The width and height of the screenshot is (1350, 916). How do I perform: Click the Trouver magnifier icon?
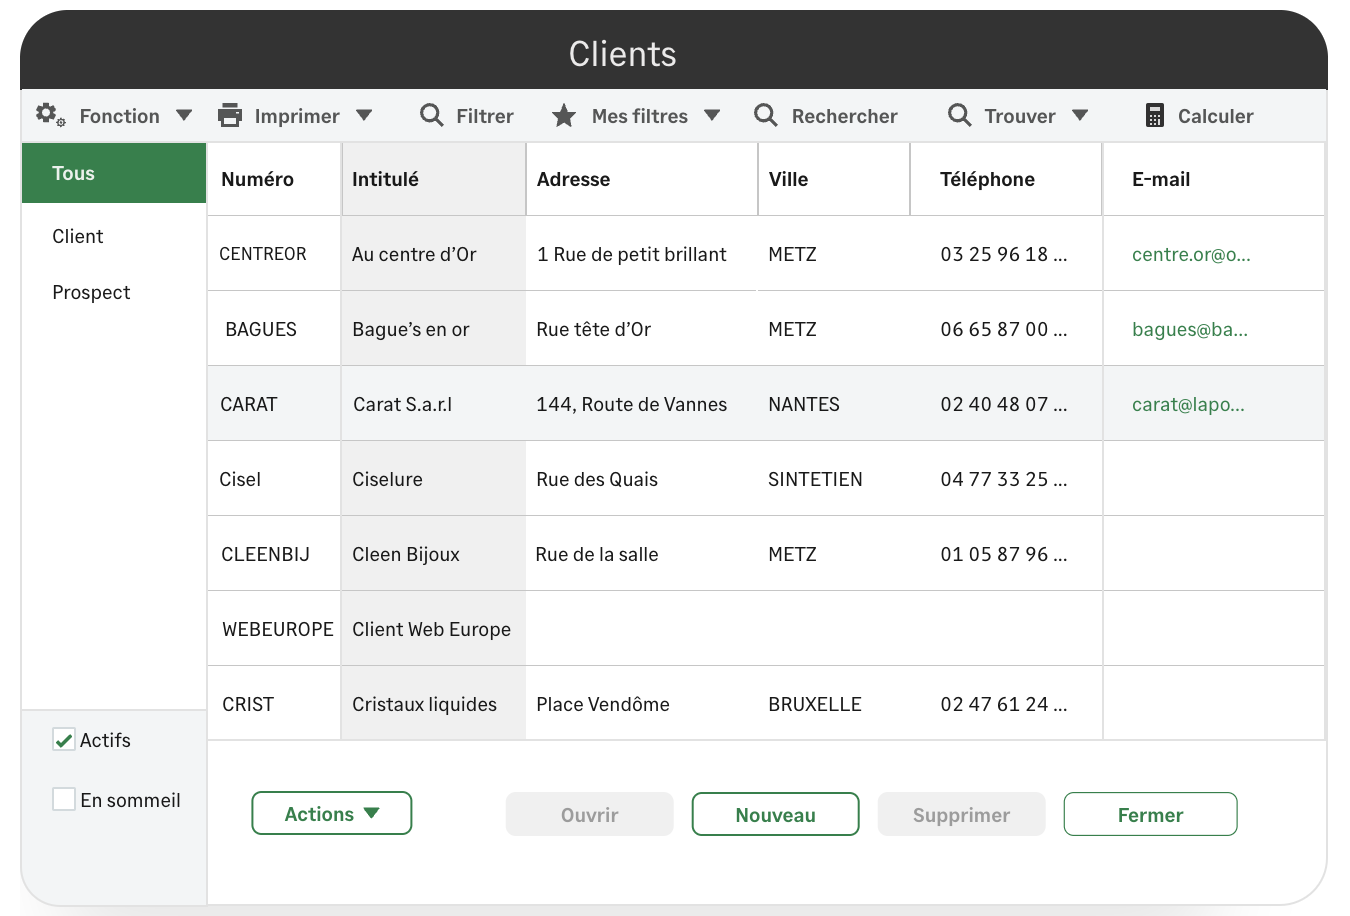click(x=959, y=115)
